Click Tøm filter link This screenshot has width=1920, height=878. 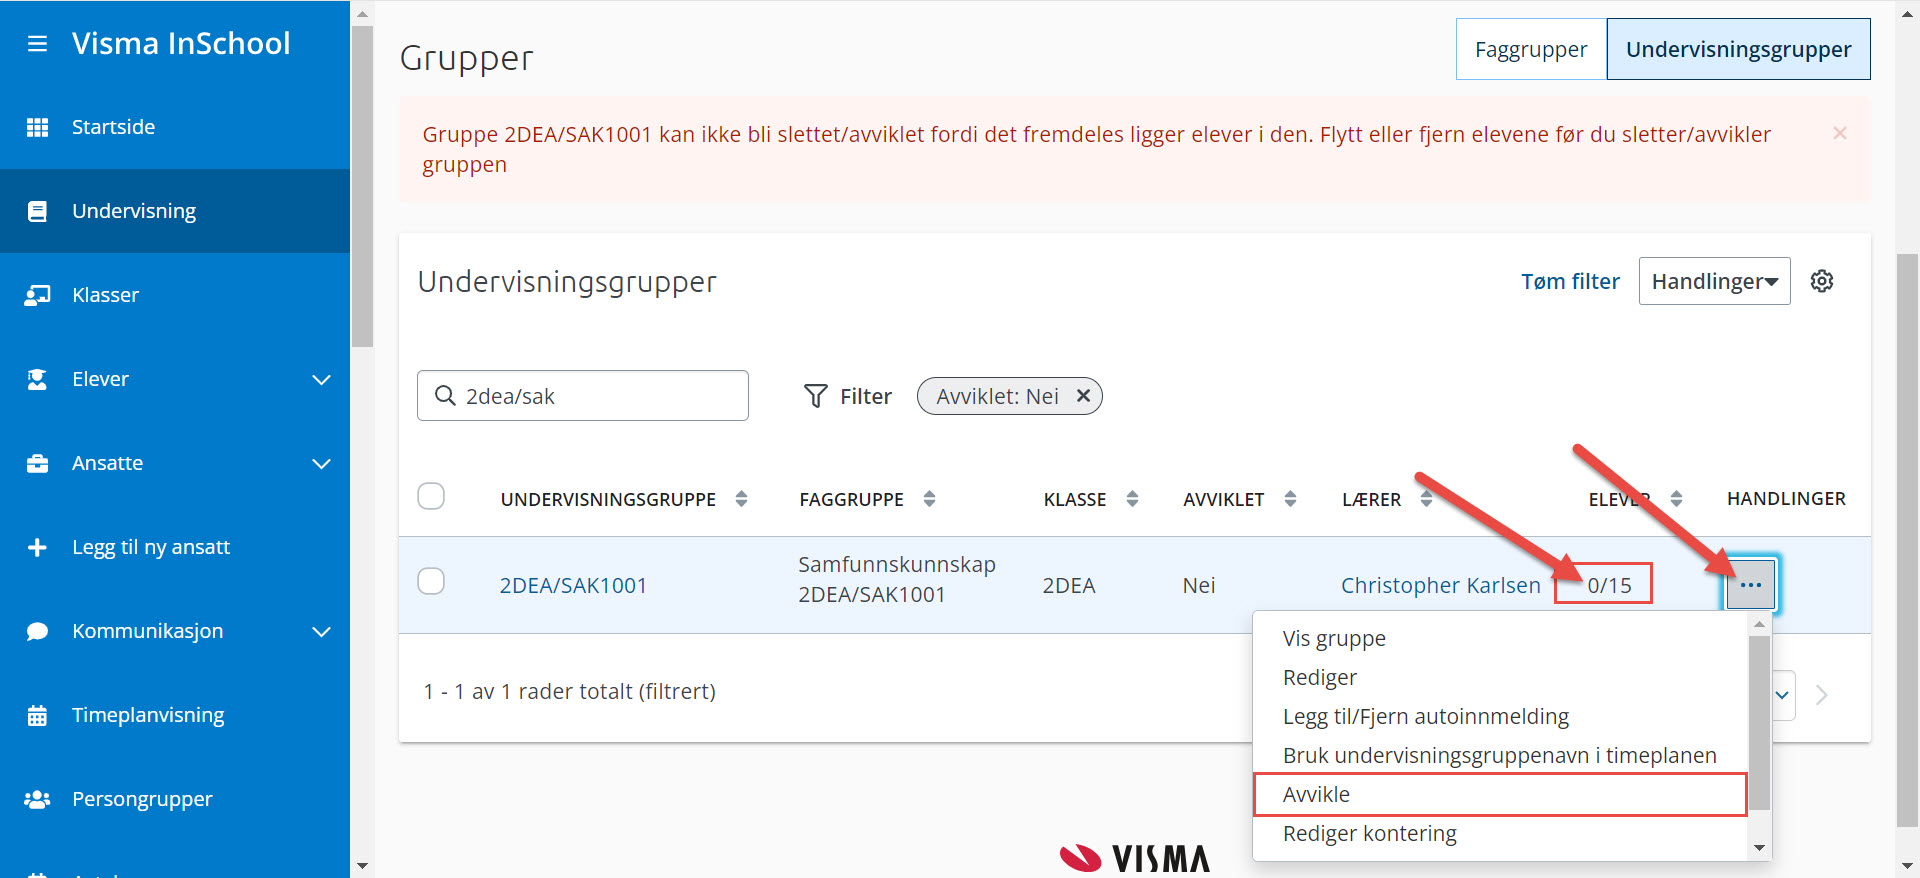1570,281
